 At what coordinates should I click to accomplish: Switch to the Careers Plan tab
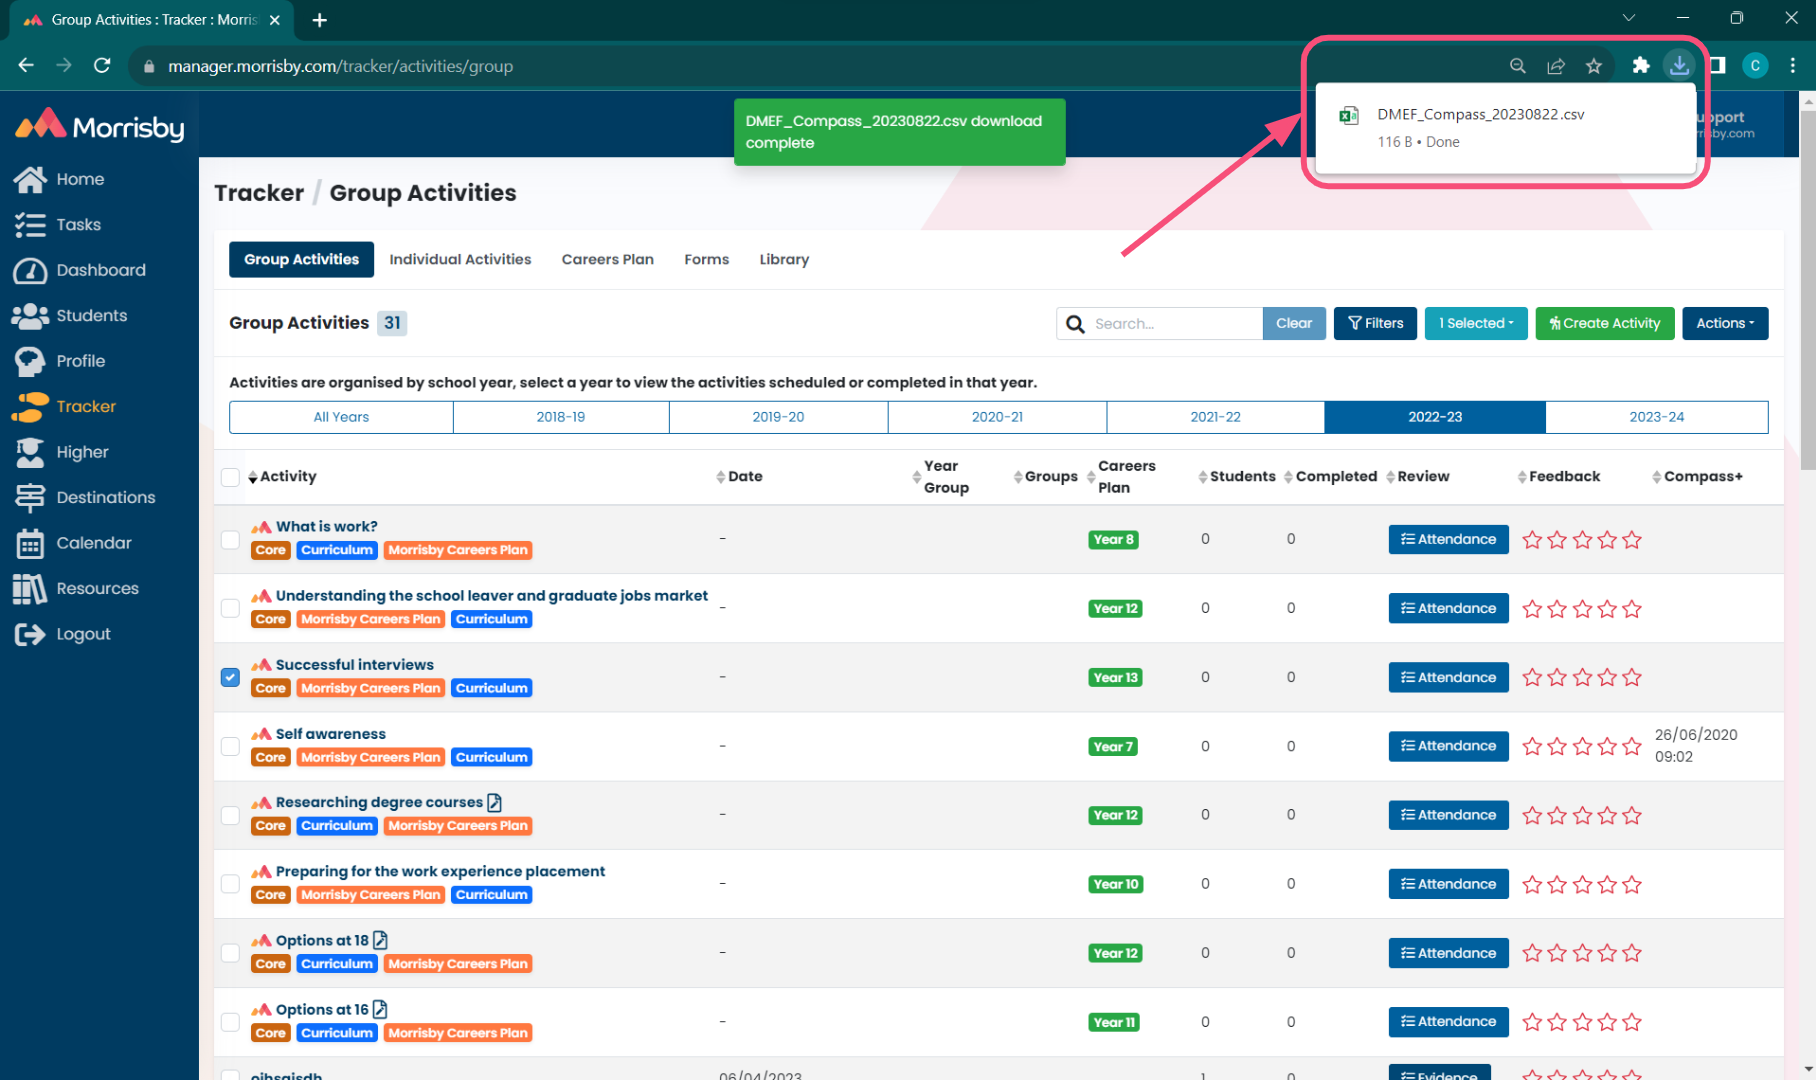(608, 259)
